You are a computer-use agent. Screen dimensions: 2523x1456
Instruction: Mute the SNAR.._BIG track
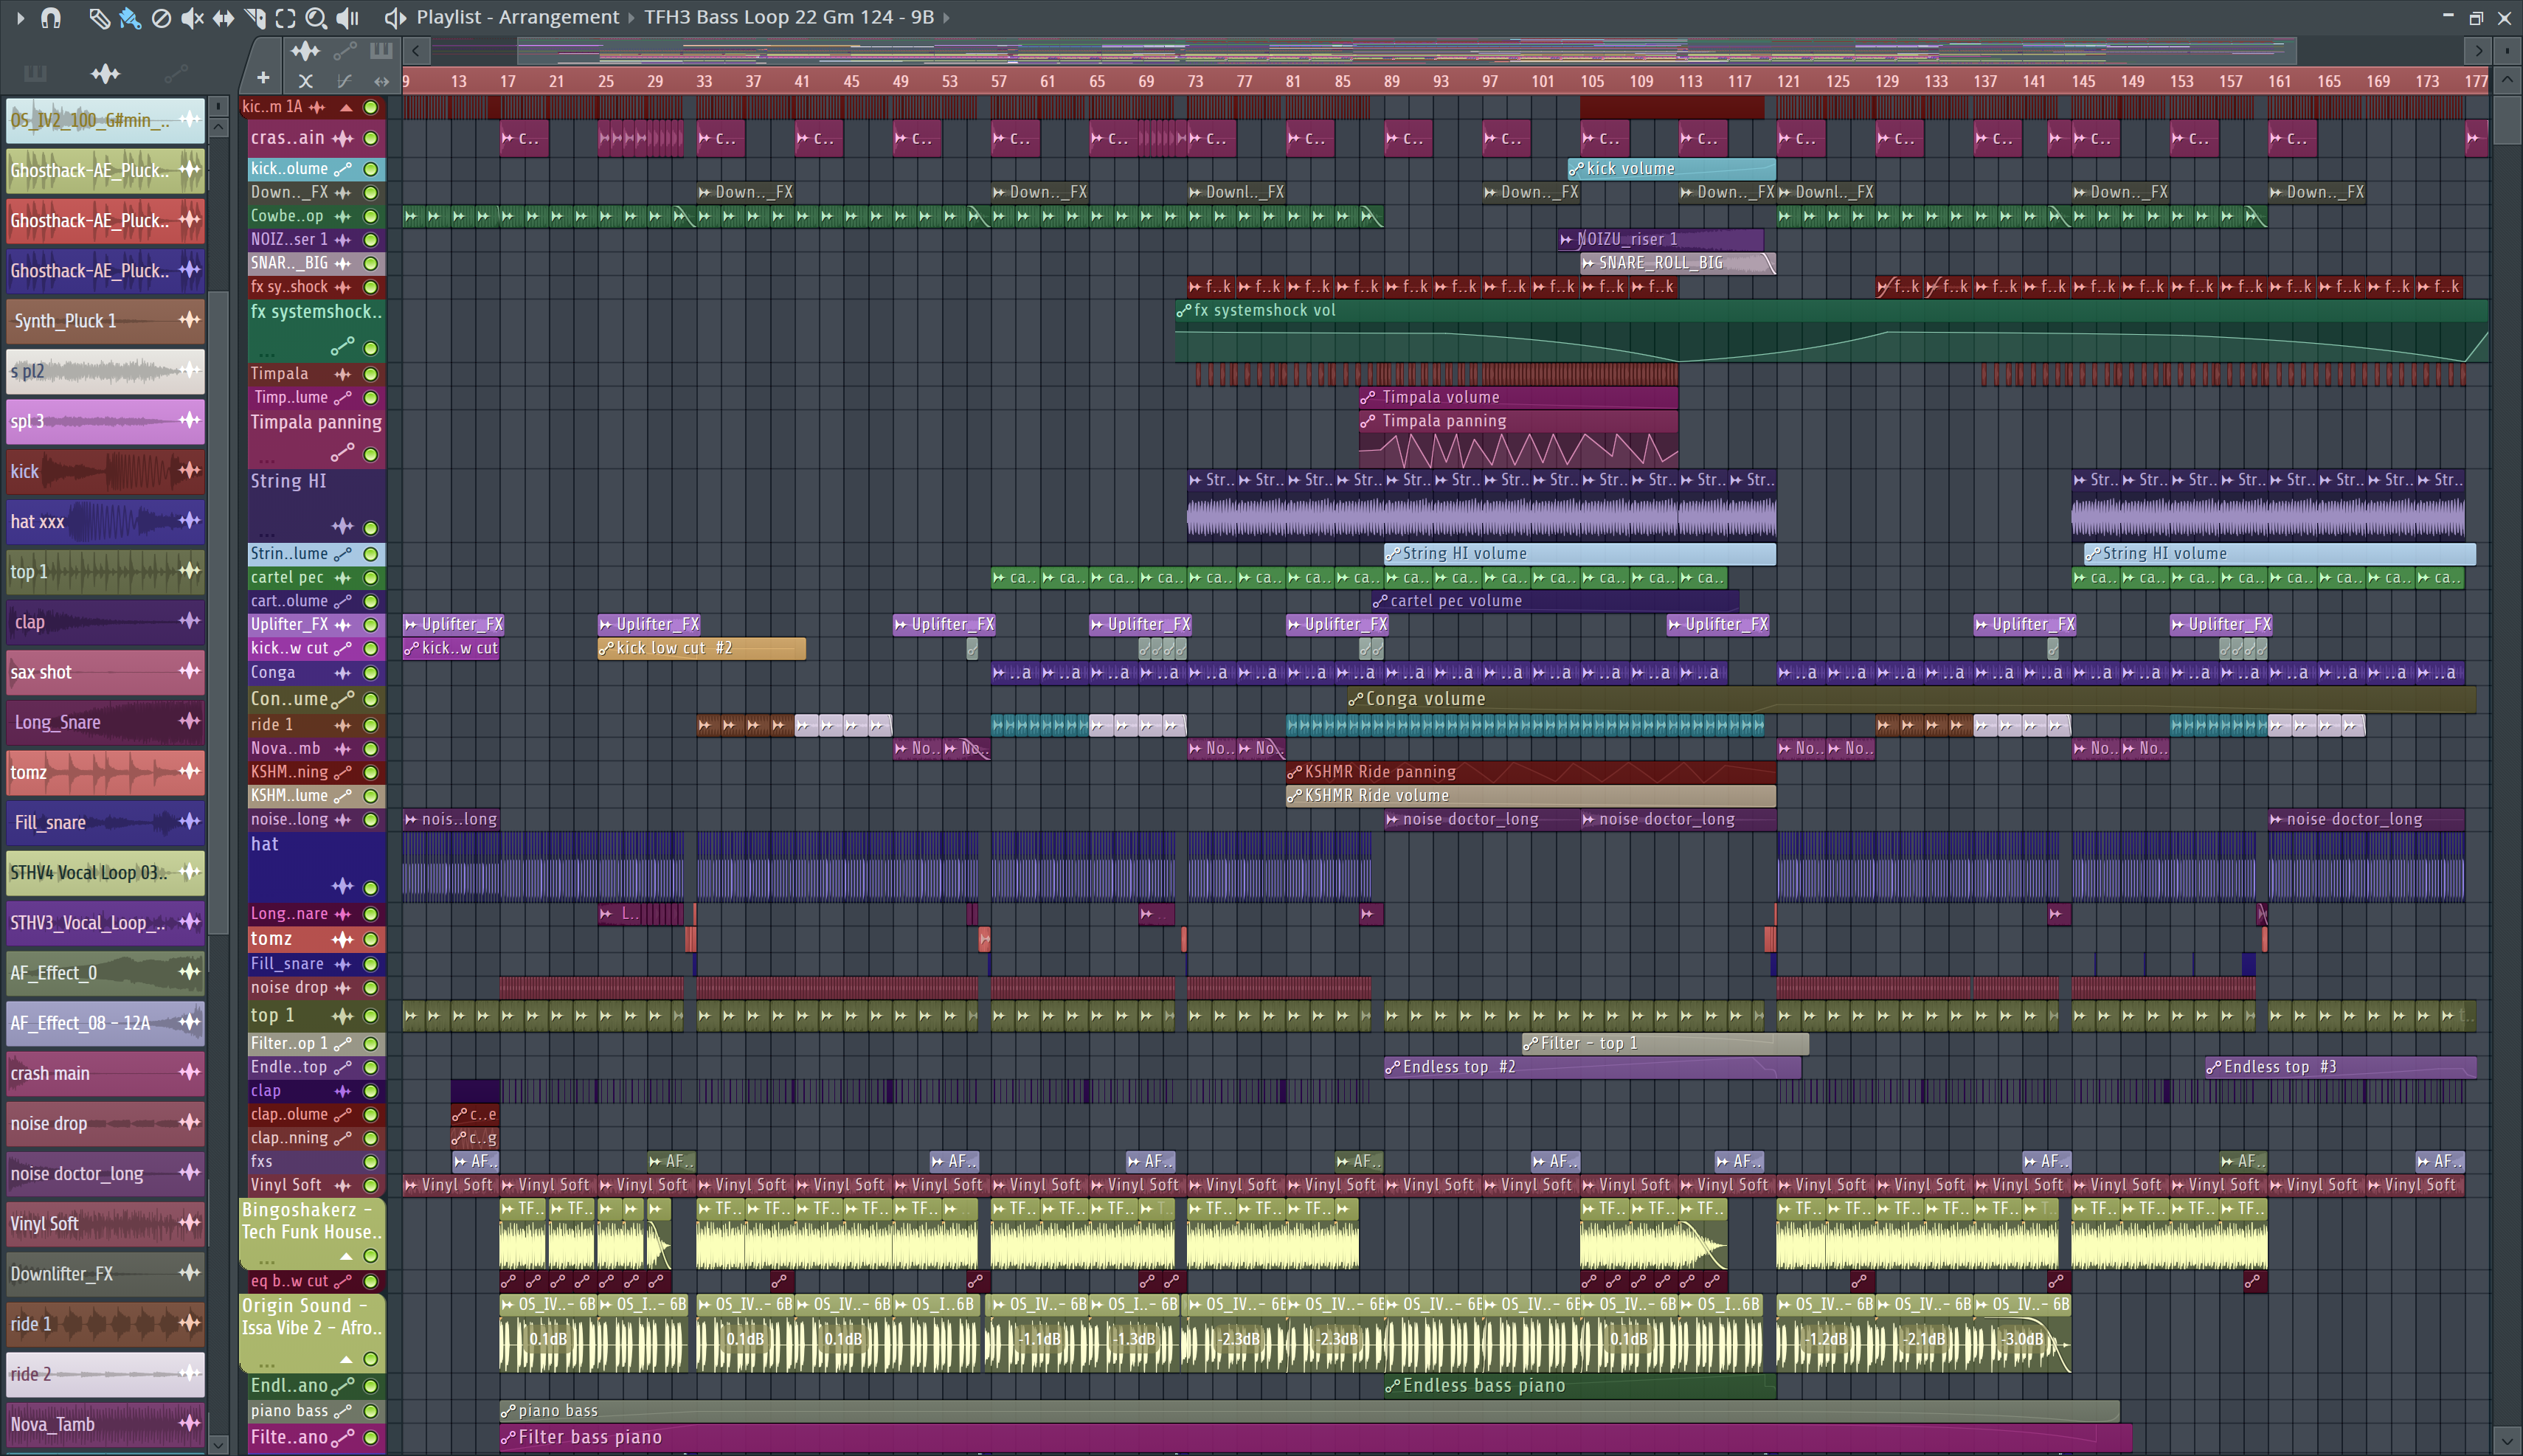371,263
